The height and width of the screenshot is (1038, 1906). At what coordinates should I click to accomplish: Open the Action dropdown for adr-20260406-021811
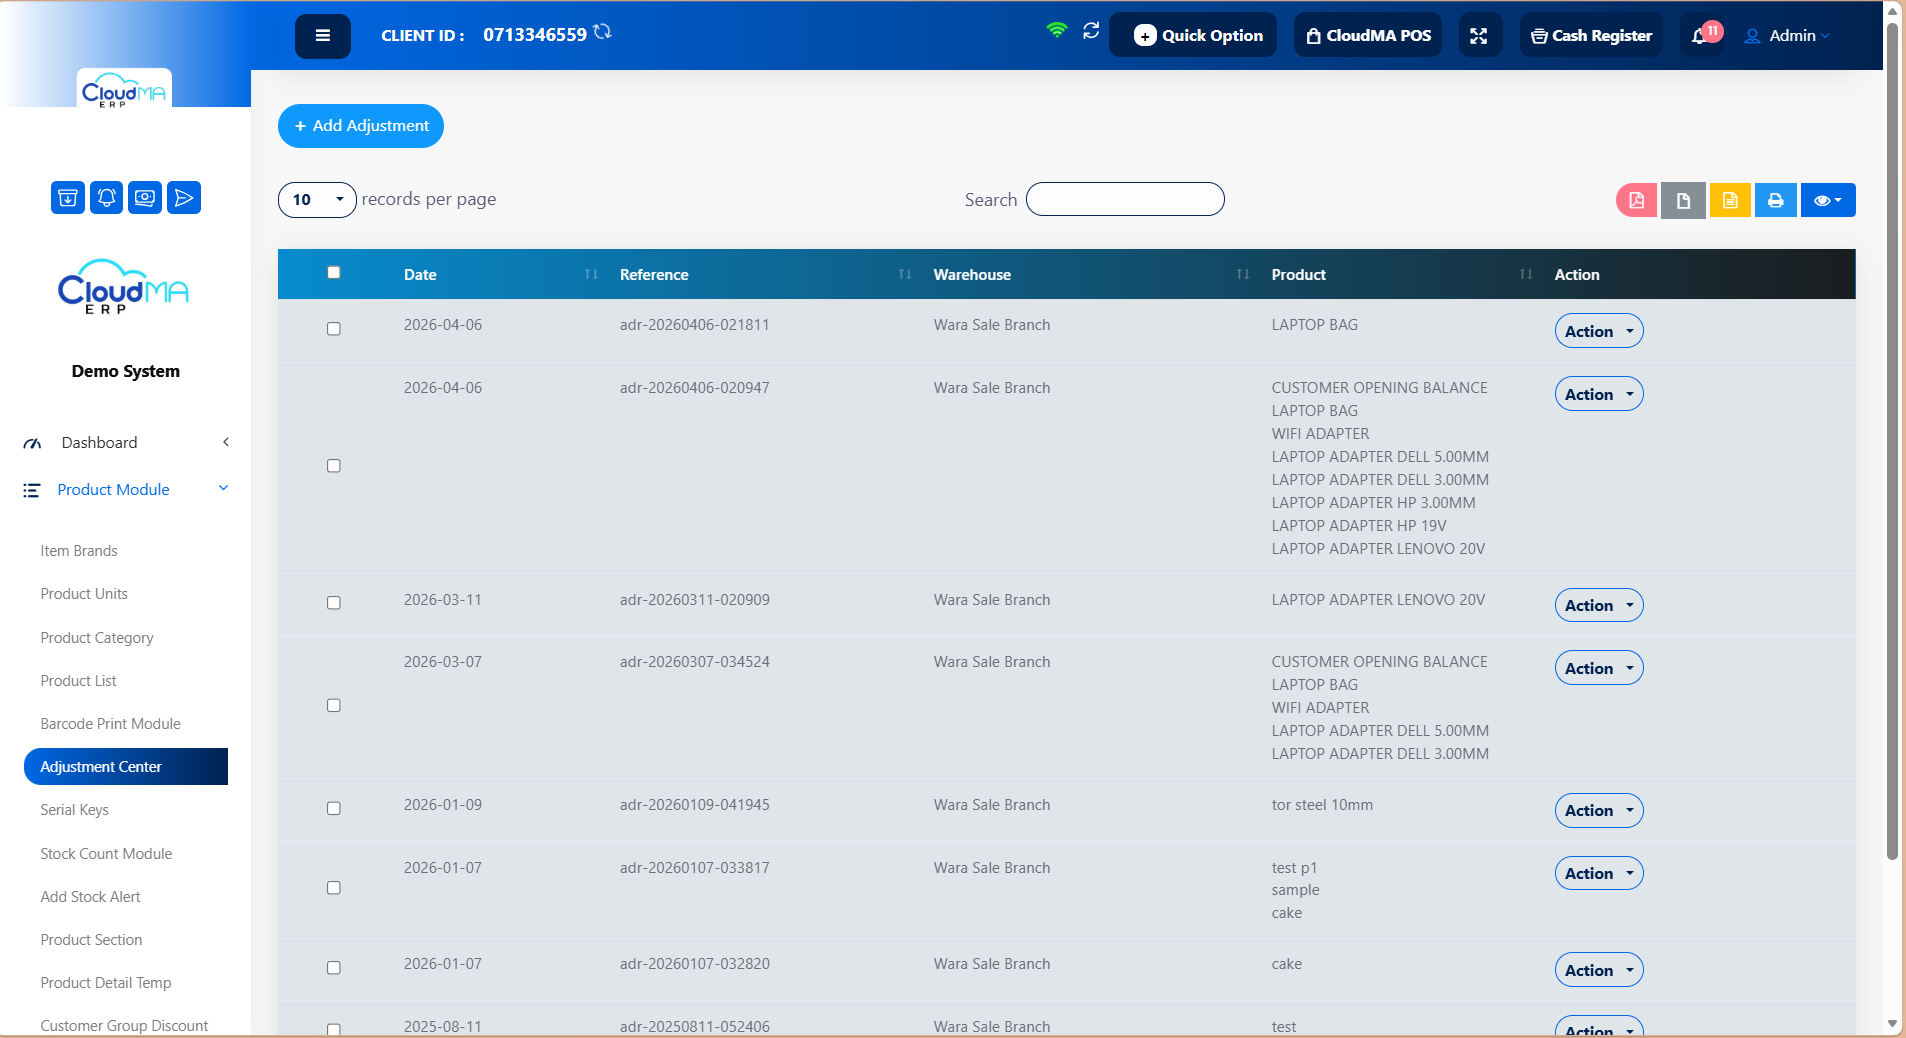coord(1599,331)
